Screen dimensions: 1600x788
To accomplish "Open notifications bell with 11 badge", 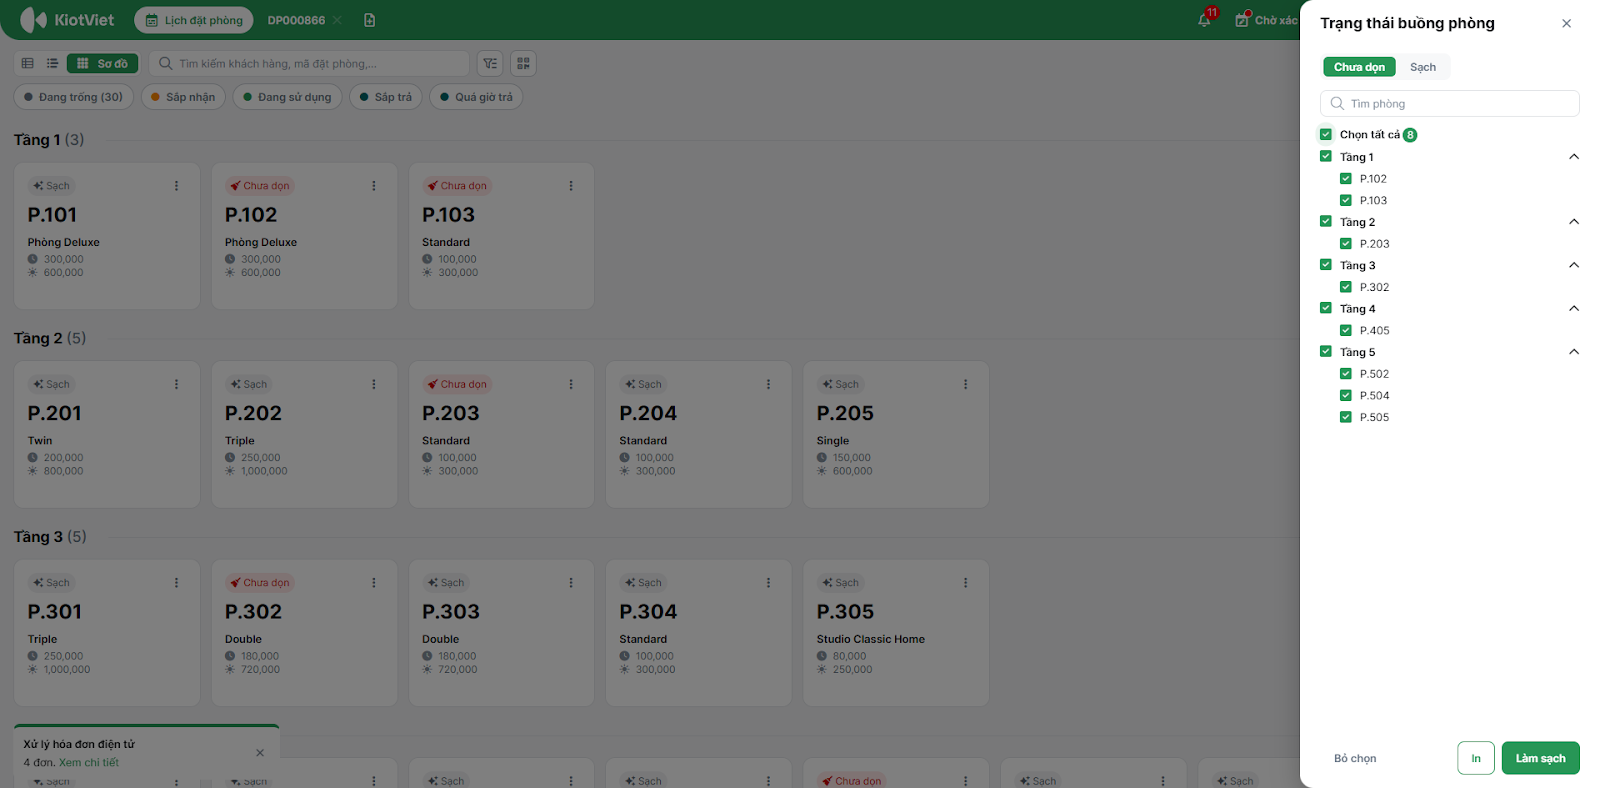I will 1204,20.
